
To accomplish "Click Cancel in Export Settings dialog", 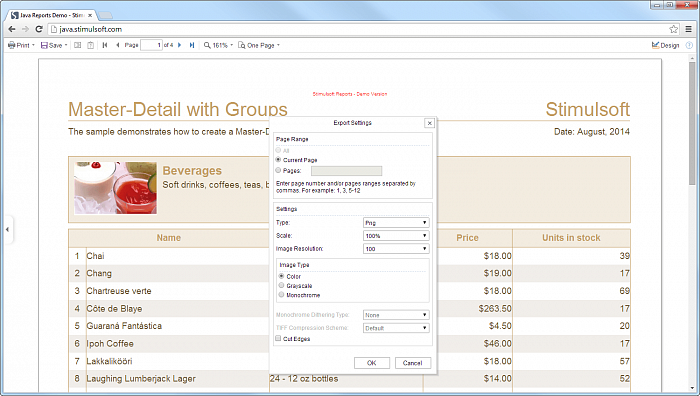I will (412, 363).
